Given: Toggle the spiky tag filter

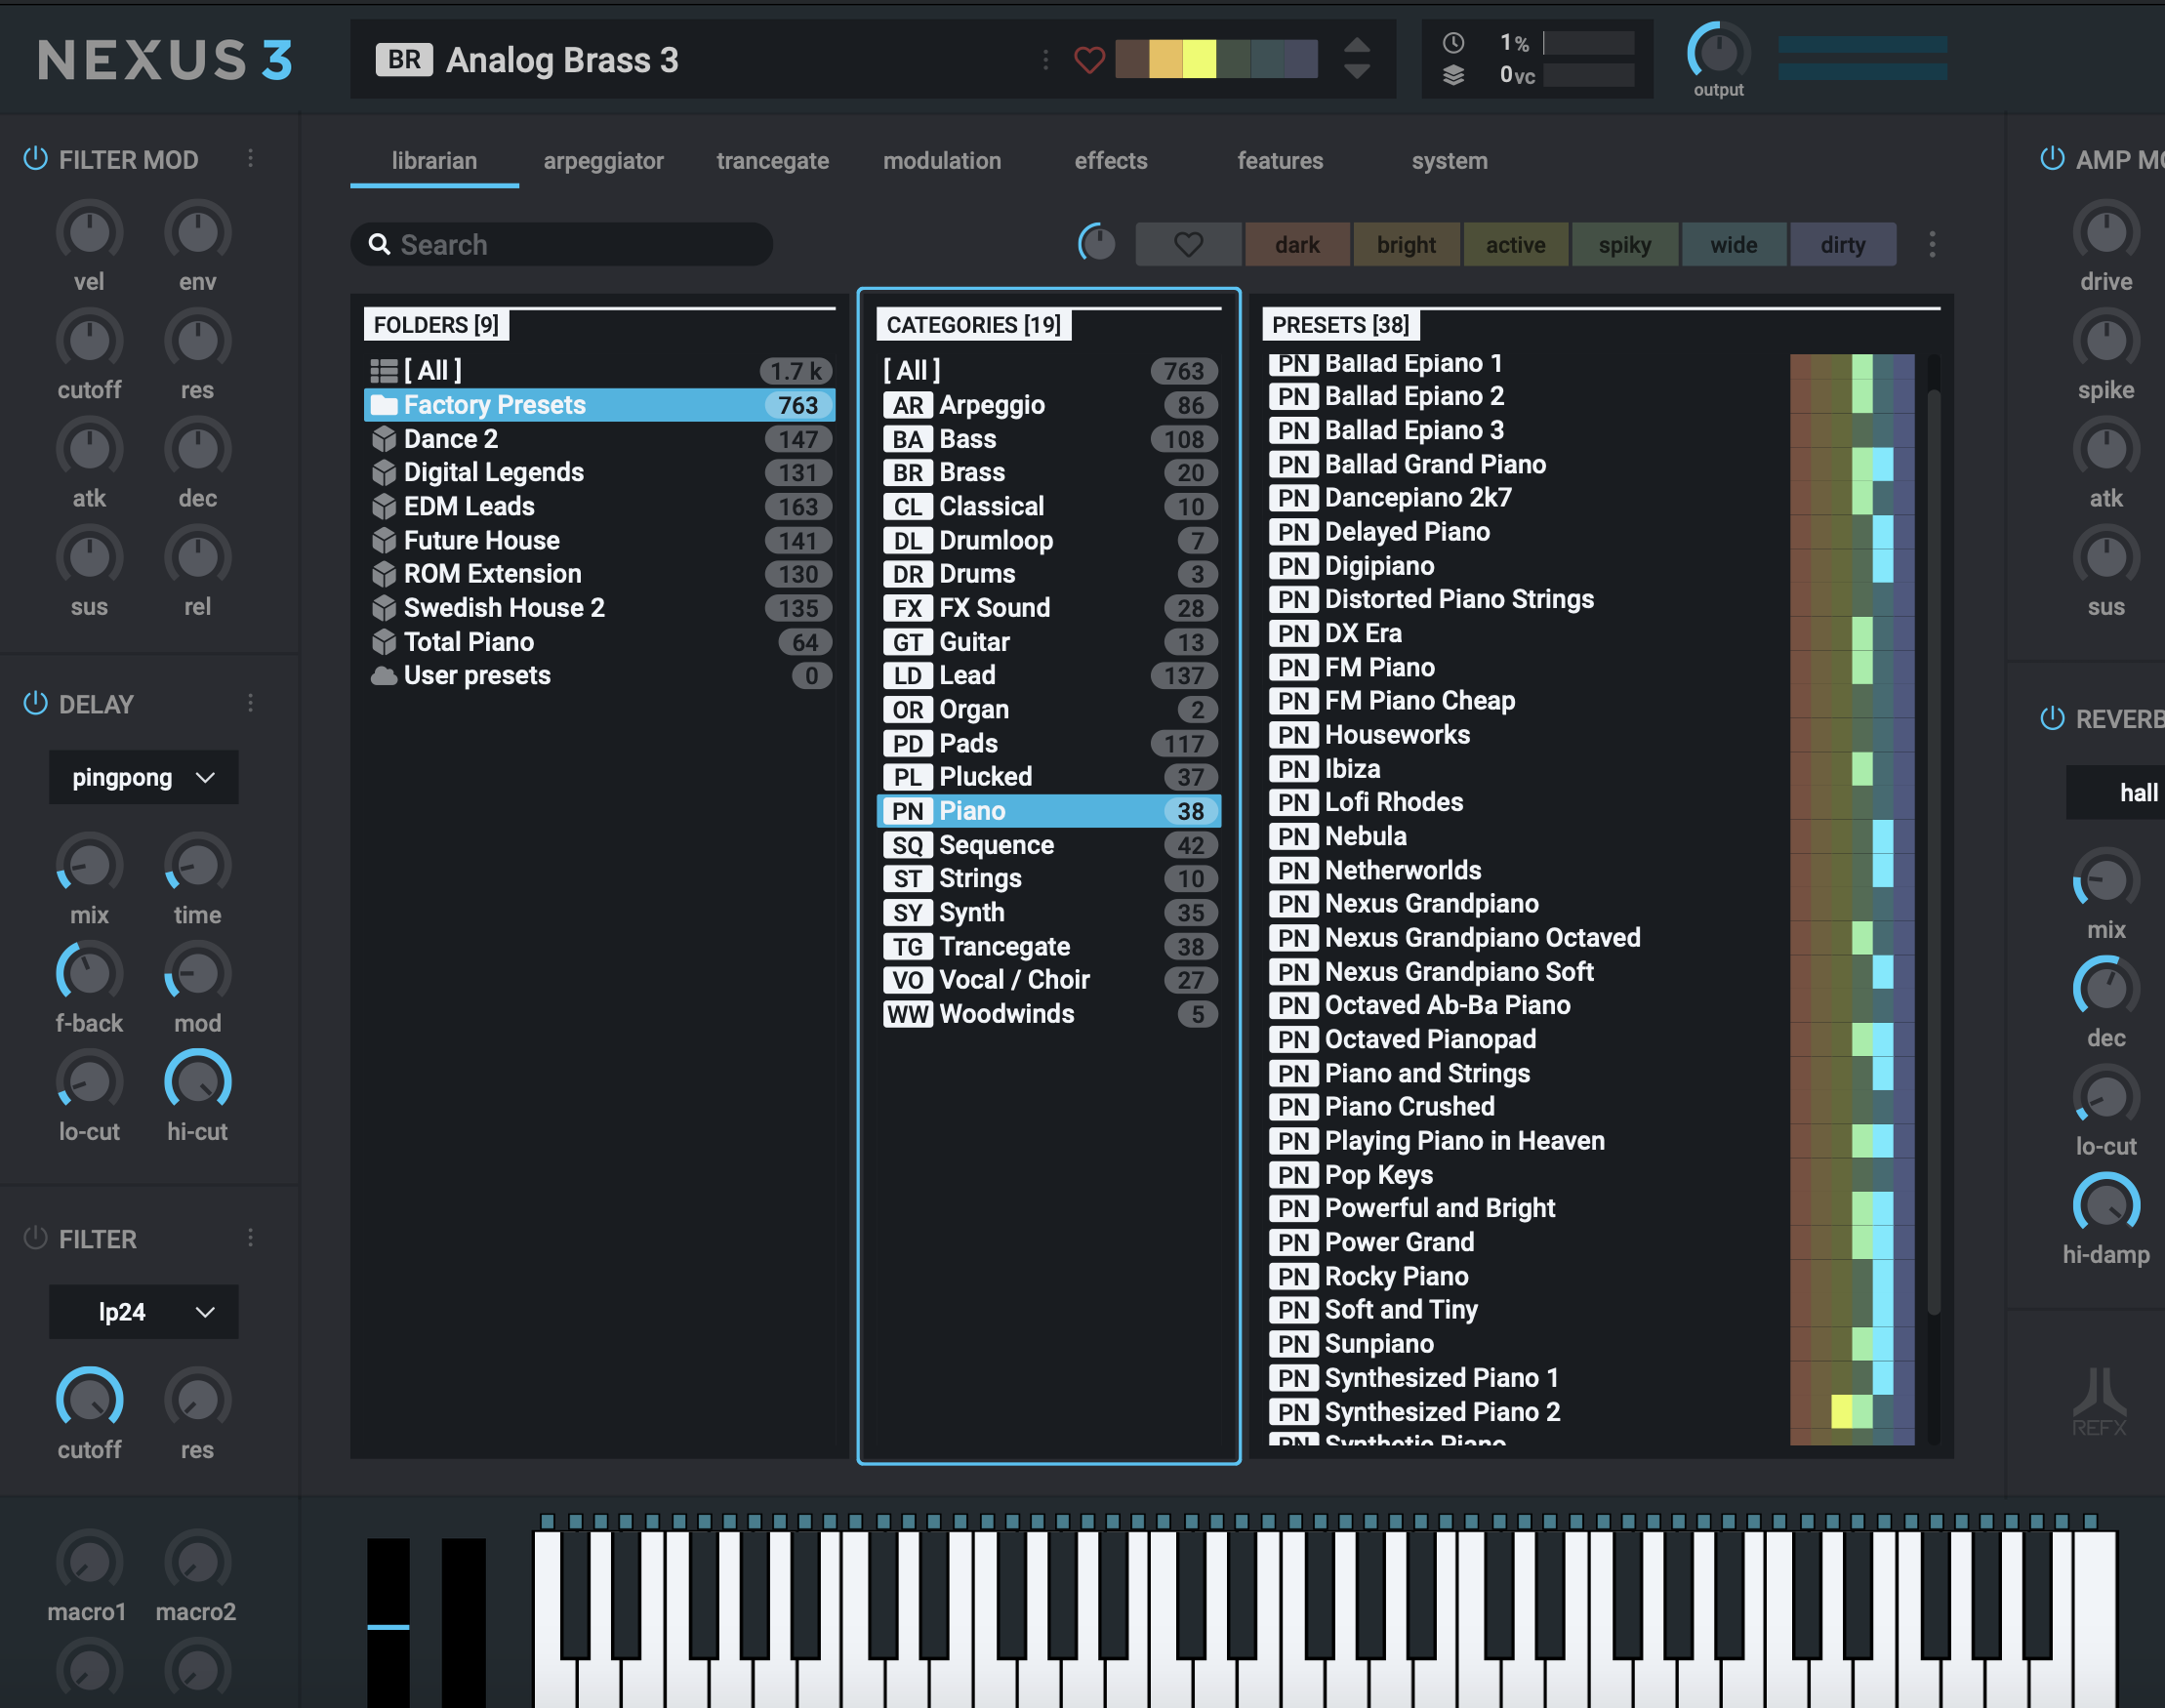Looking at the screenshot, I should (x=1624, y=244).
